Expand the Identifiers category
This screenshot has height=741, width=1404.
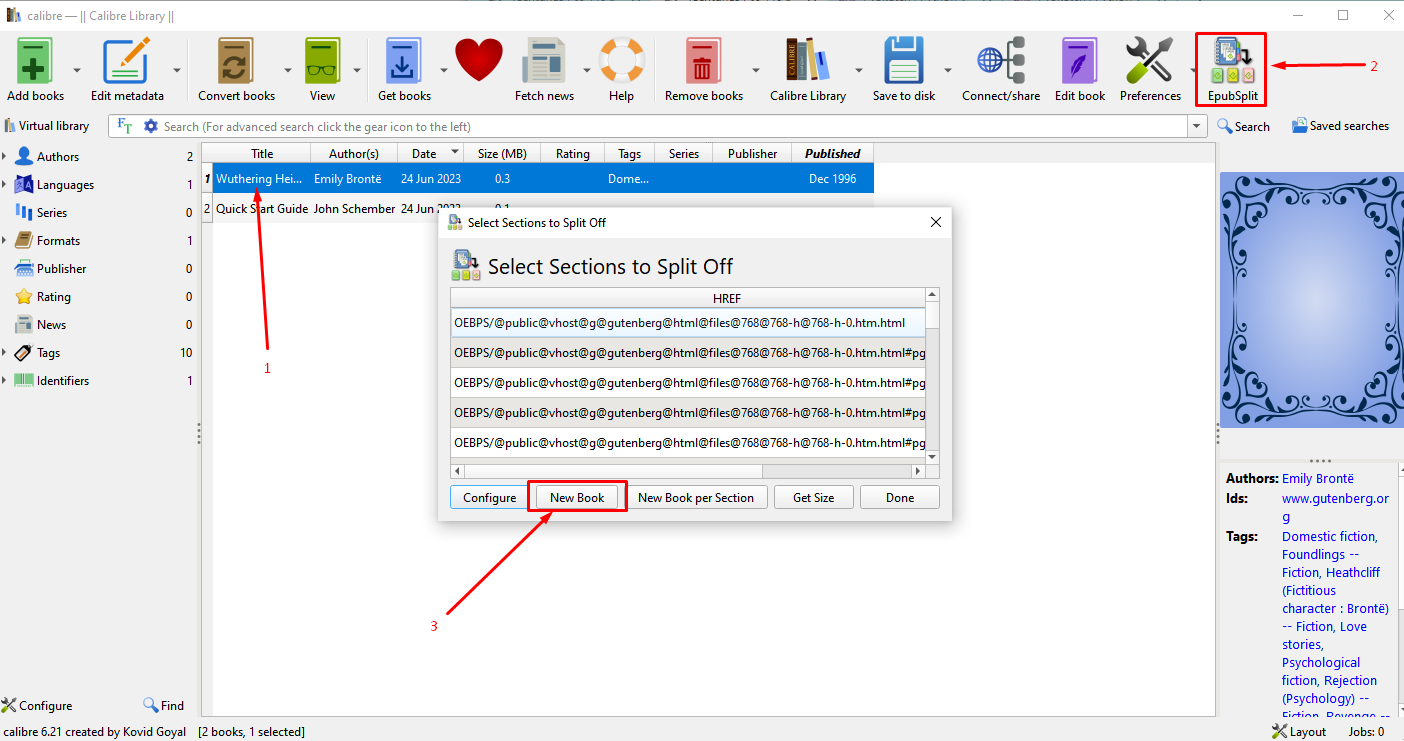pyautogui.click(x=4, y=381)
